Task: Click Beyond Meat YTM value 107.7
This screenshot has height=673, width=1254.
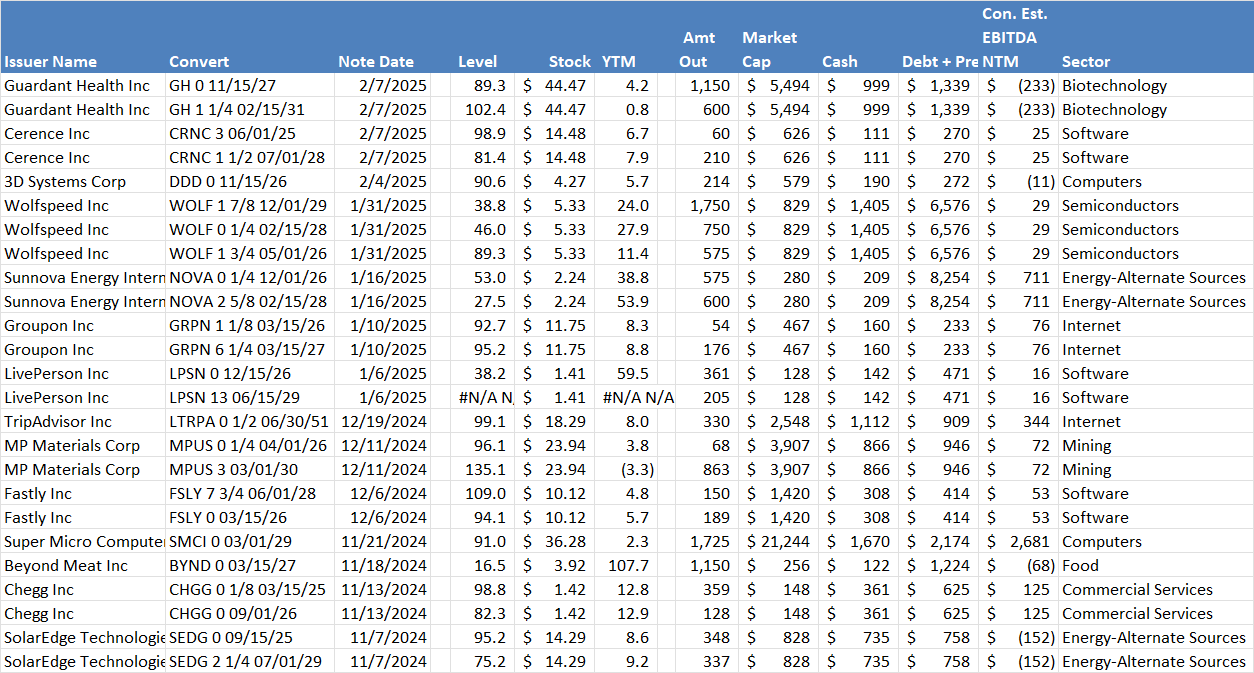Action: 628,566
